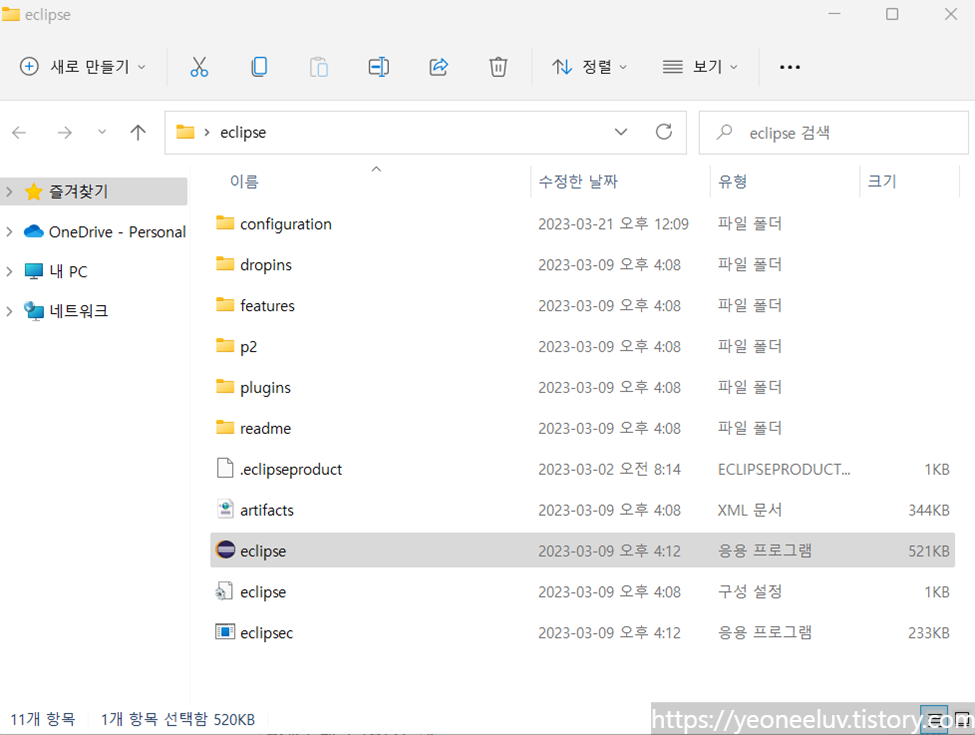Image resolution: width=975 pixels, height=735 pixels.
Task: Click the features folder icon
Action: coord(225,305)
